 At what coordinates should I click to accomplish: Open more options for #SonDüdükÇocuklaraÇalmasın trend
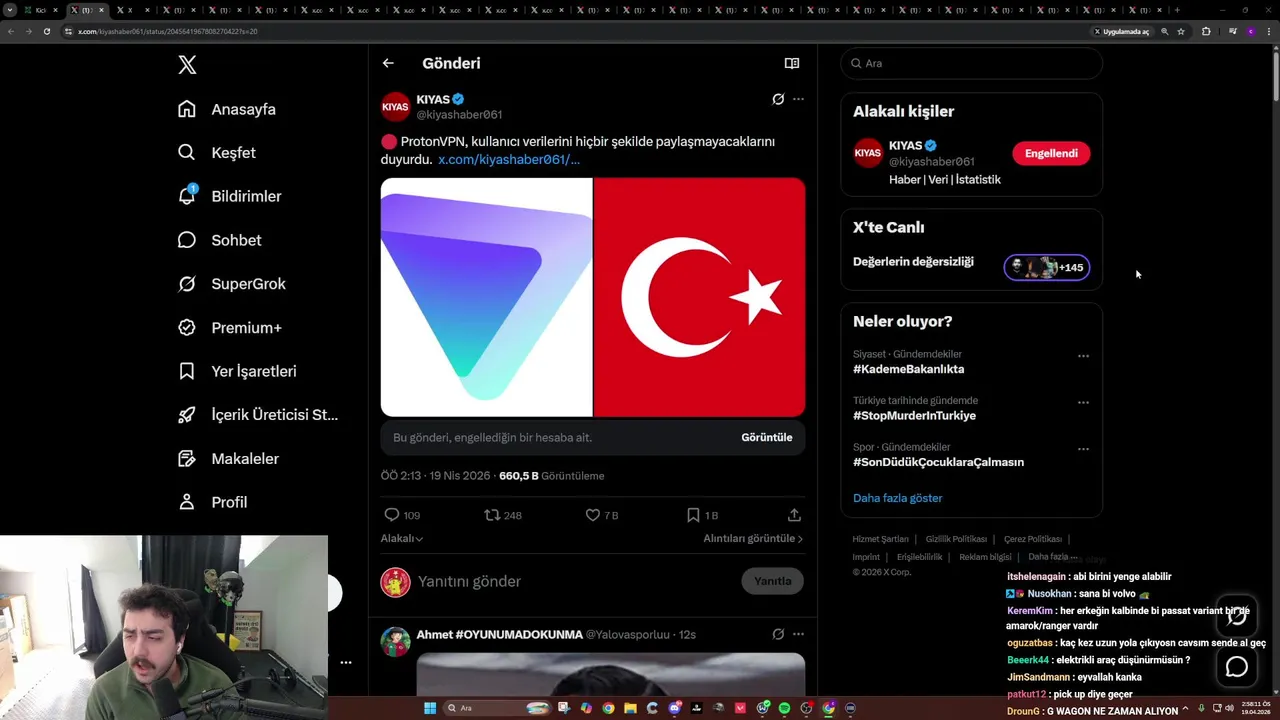click(x=1083, y=449)
